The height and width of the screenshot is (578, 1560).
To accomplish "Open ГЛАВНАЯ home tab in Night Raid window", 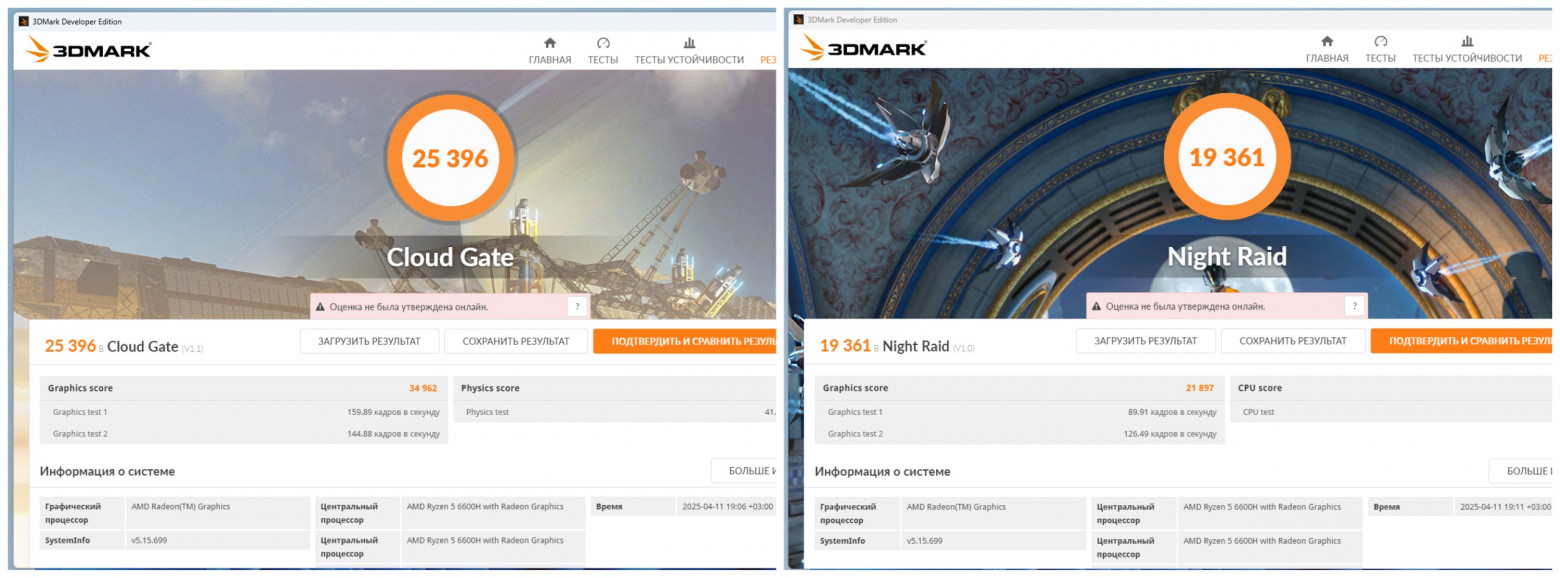I will [1327, 51].
